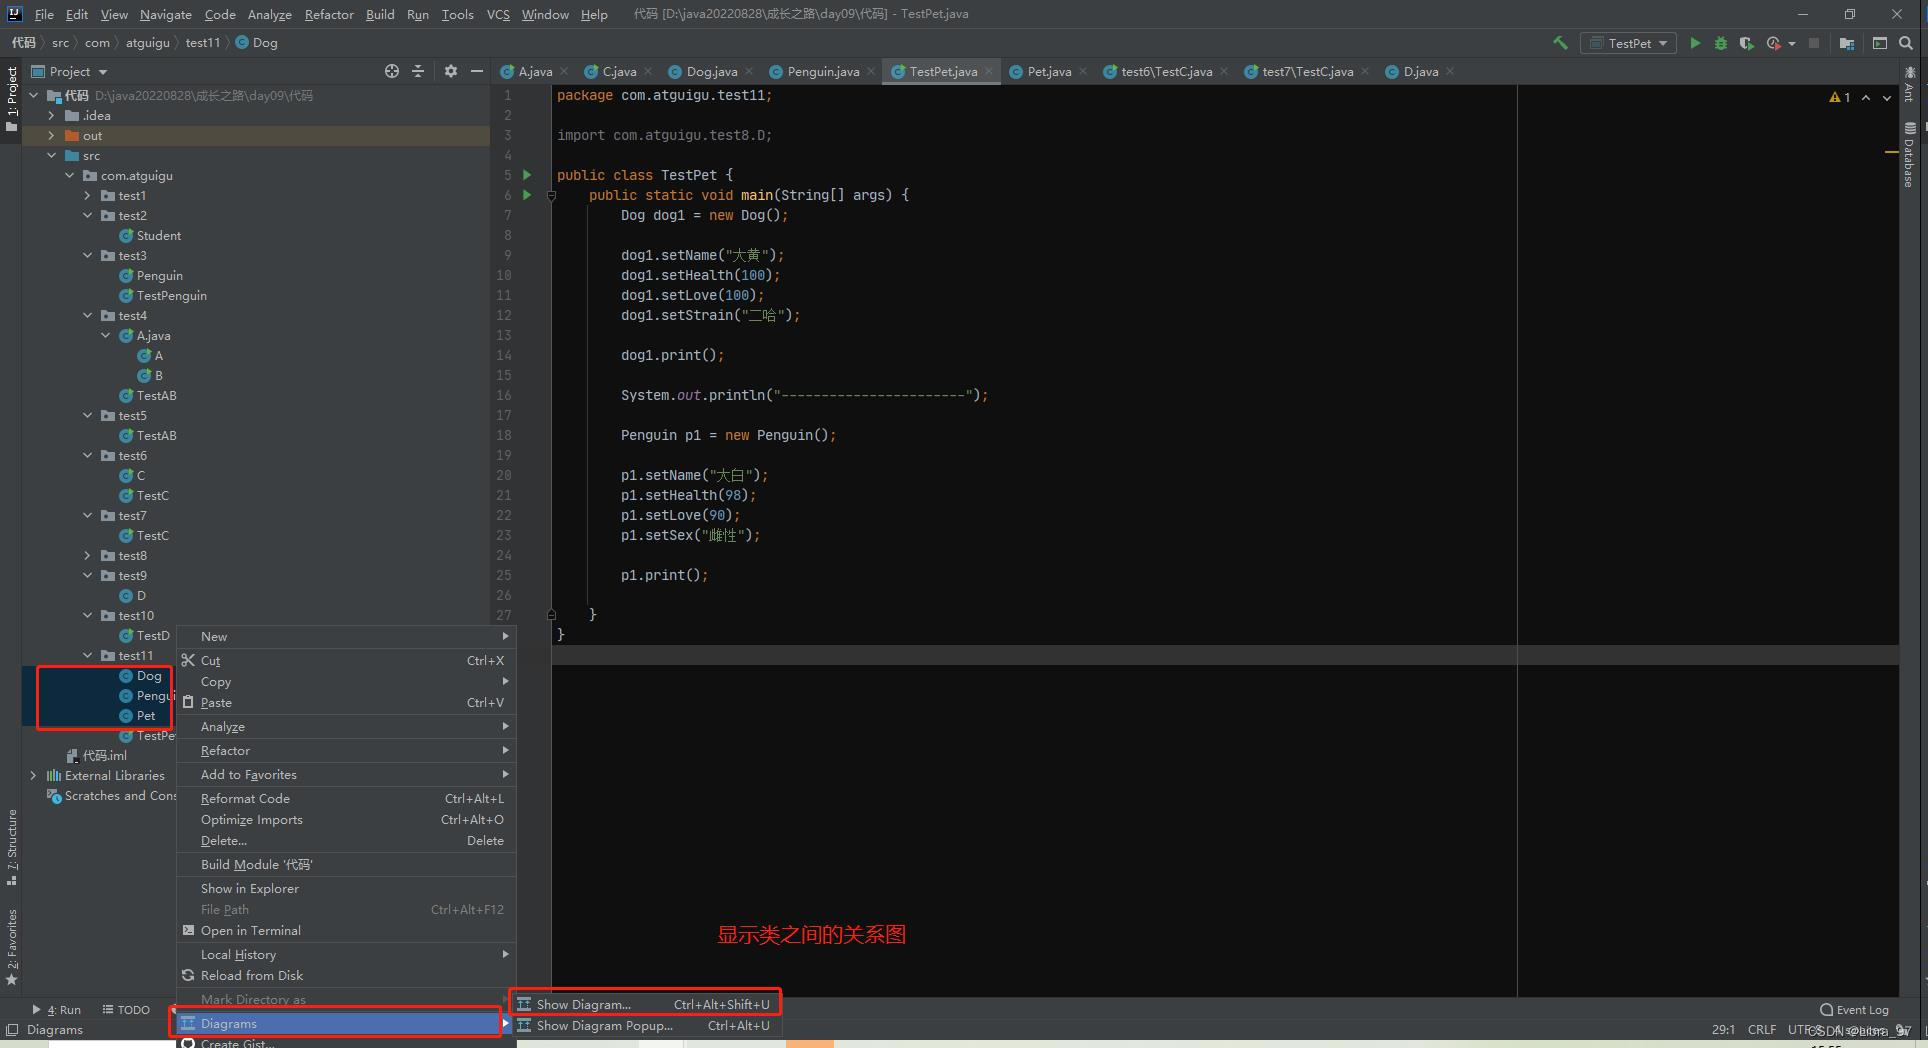Open the Z: Structure side panel

tap(12, 847)
